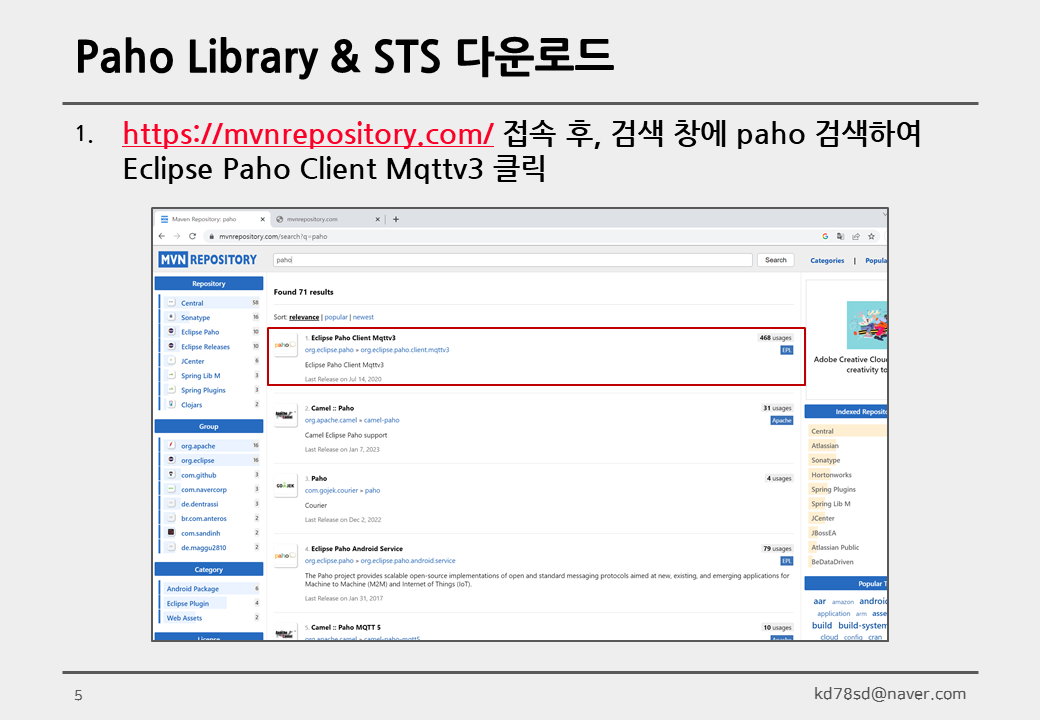Click 31 usages on Camel :: Paho
1040x720 pixels.
click(x=777, y=408)
